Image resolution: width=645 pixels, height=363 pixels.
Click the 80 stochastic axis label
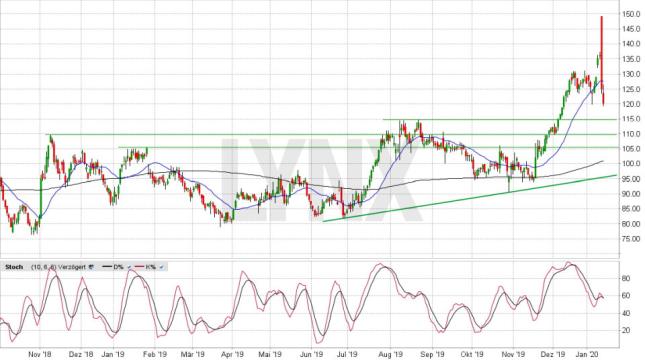tap(626, 279)
